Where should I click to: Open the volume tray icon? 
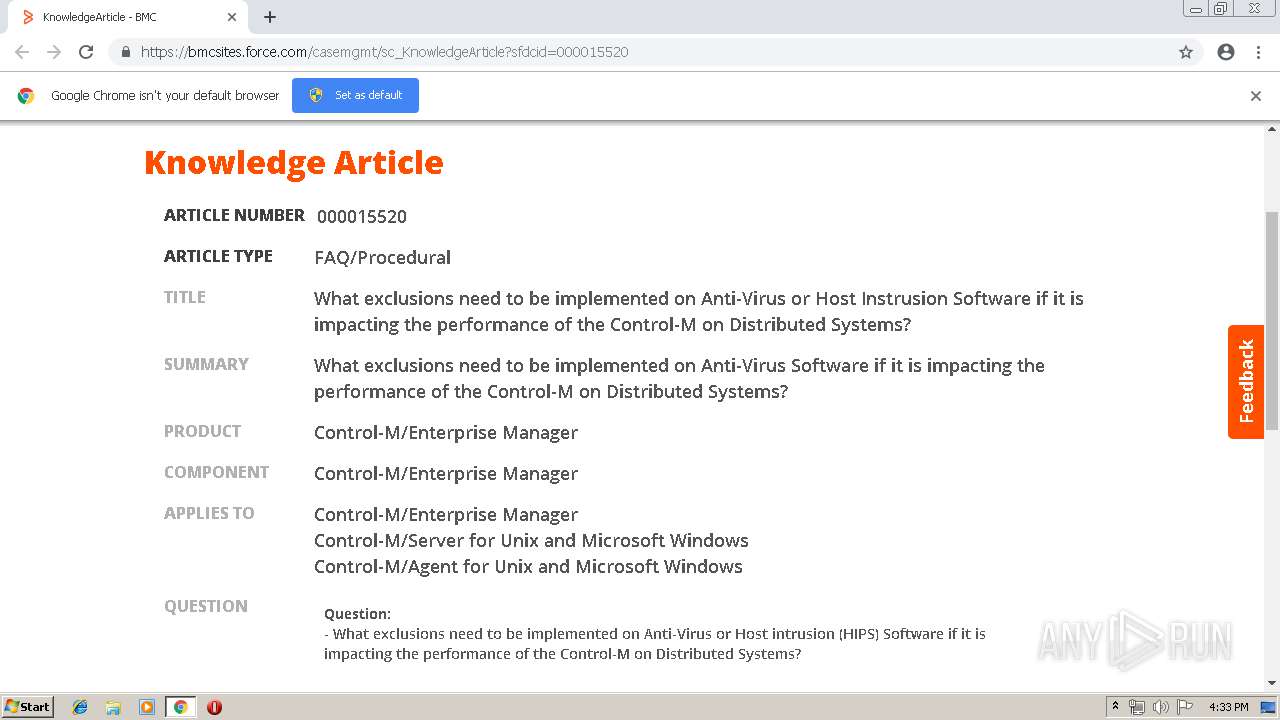click(1160, 707)
